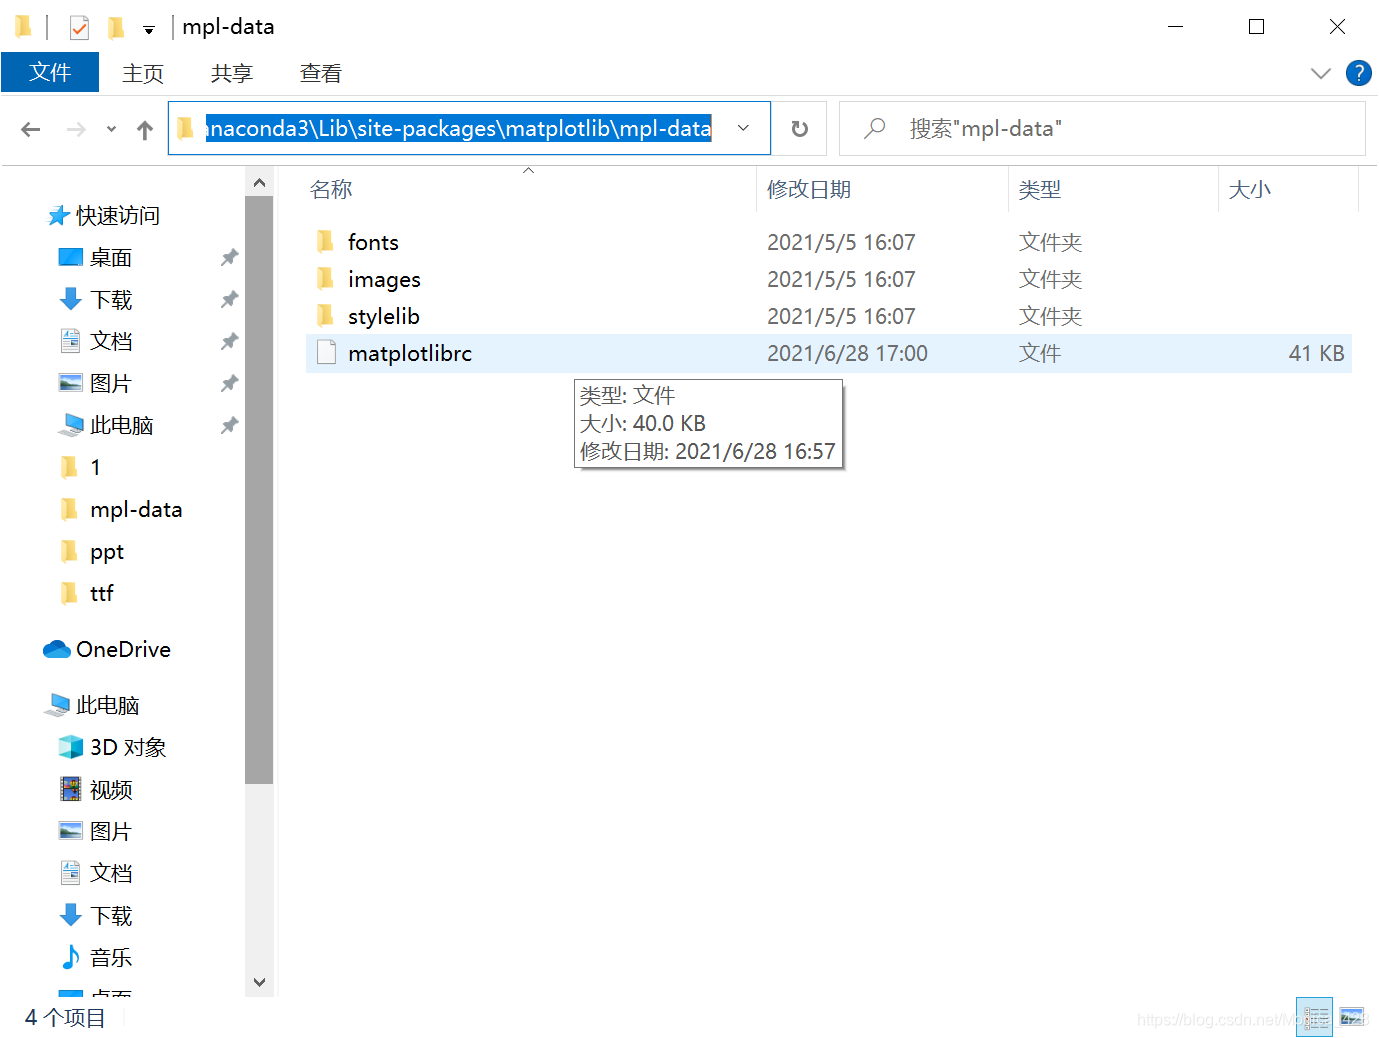This screenshot has width=1379, height=1038.
Task: Navigate up one folder level
Action: click(145, 129)
